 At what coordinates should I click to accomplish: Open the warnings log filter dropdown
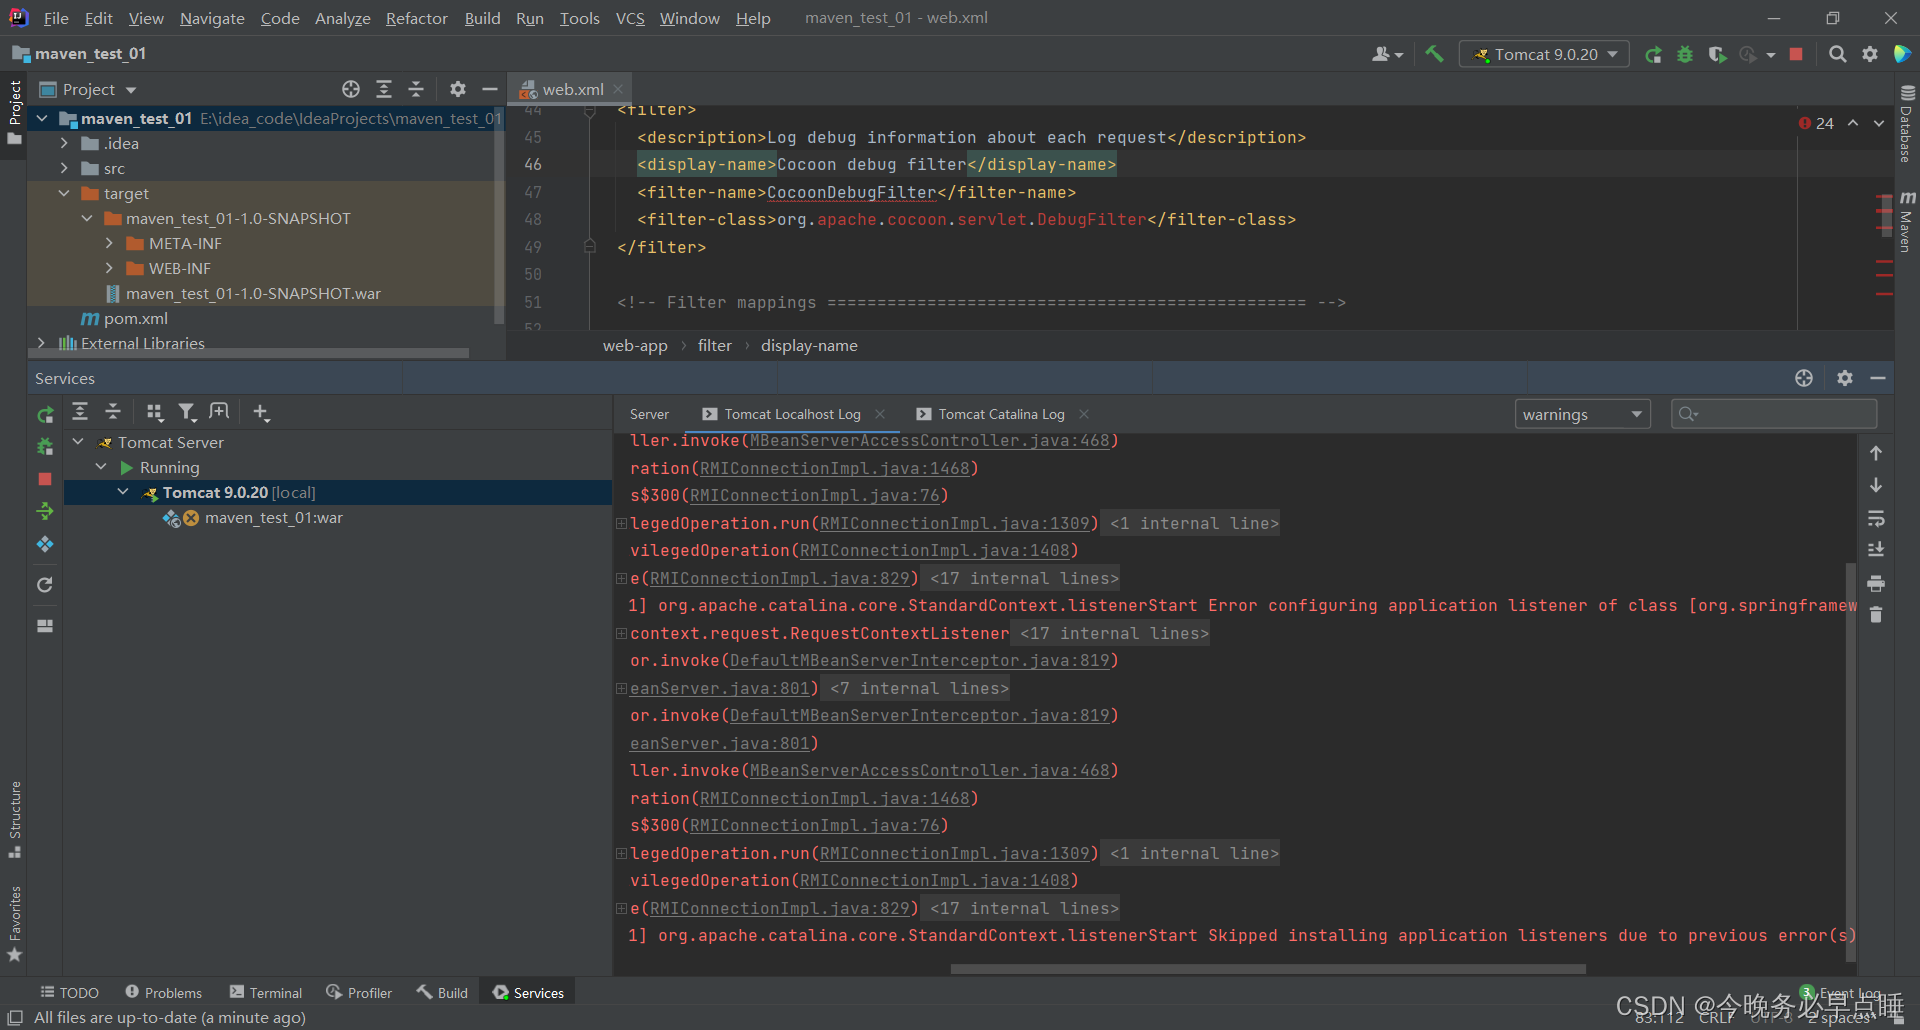tap(1582, 414)
